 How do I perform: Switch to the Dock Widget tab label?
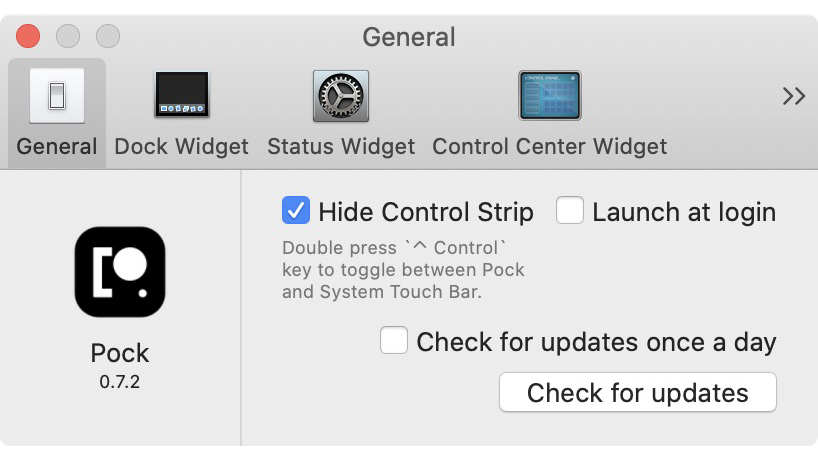coord(182,147)
